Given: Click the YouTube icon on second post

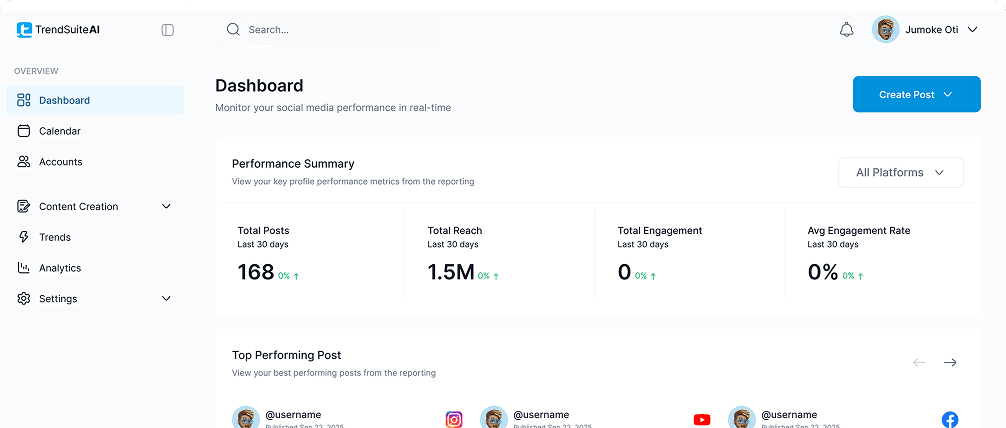Looking at the screenshot, I should tap(702, 419).
